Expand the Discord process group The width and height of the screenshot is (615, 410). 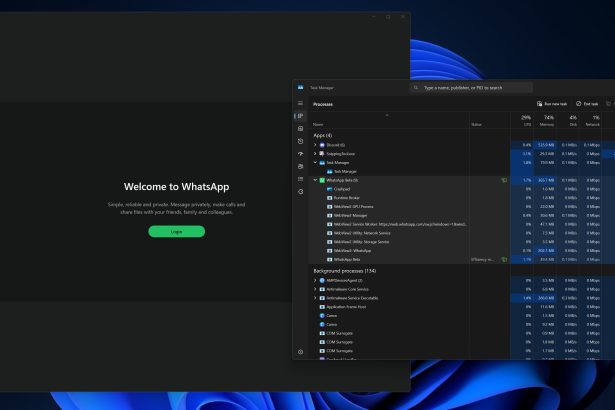click(315, 145)
